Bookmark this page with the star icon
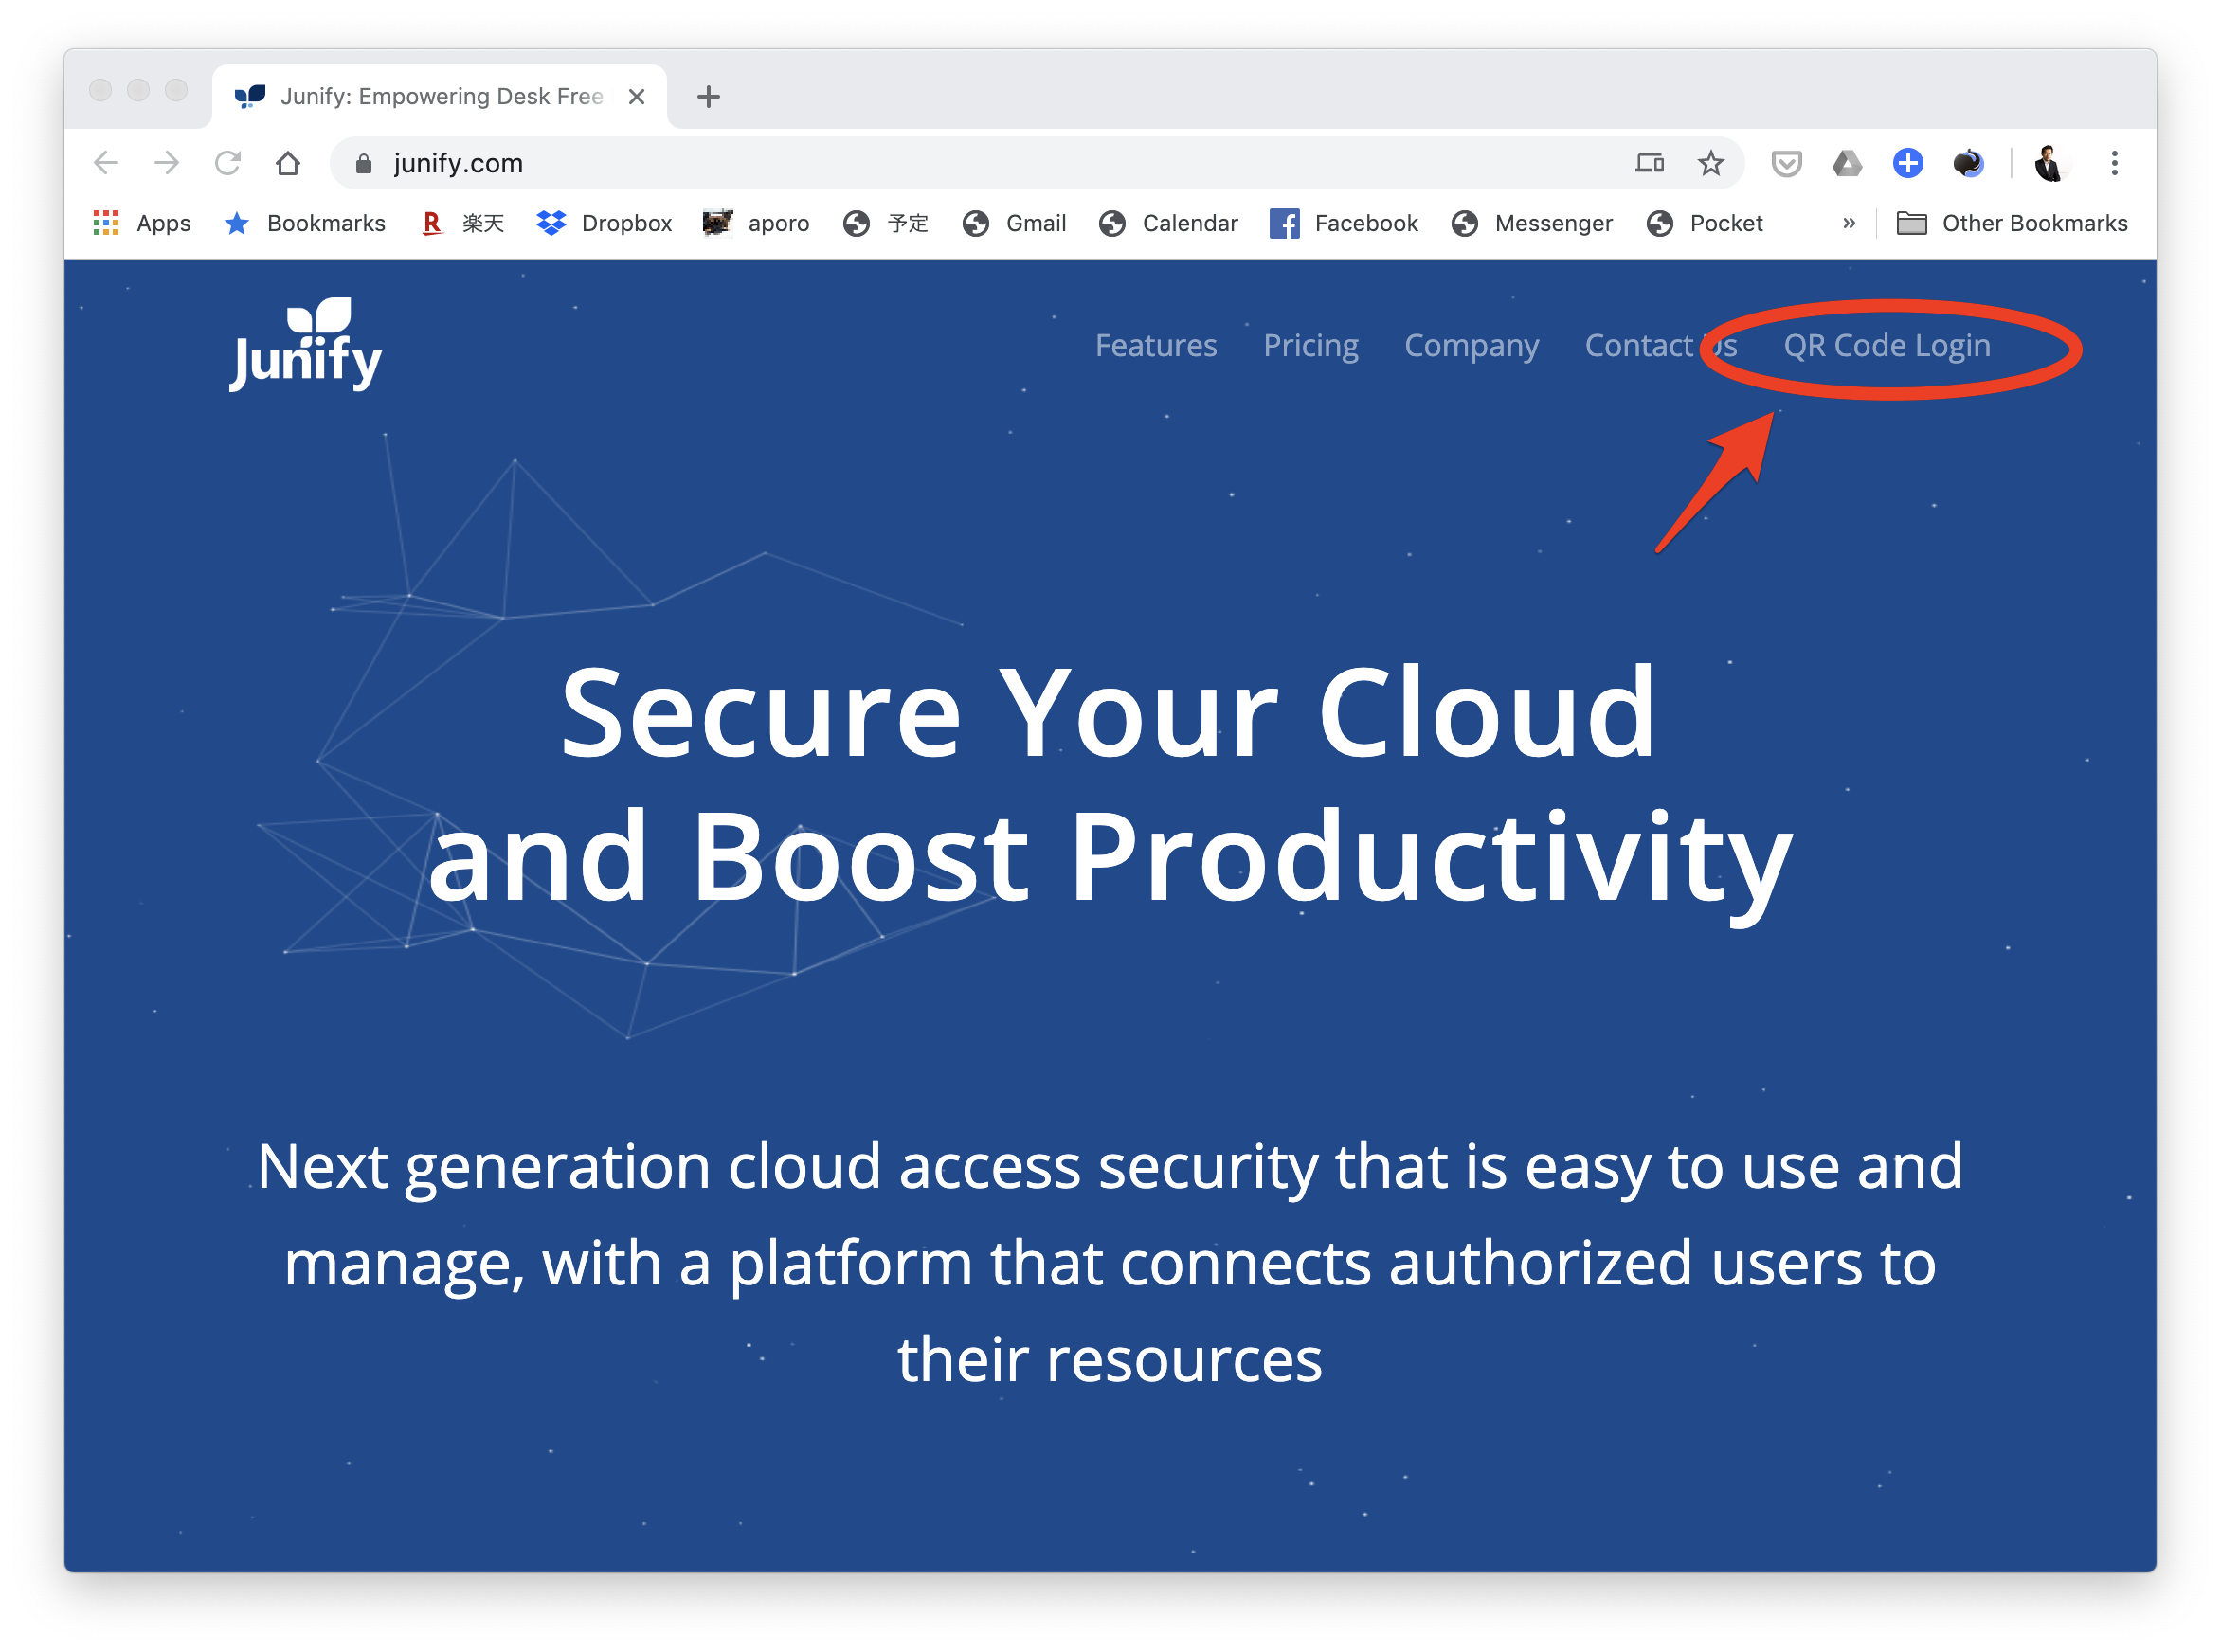The image size is (2221, 1652). pos(1710,163)
